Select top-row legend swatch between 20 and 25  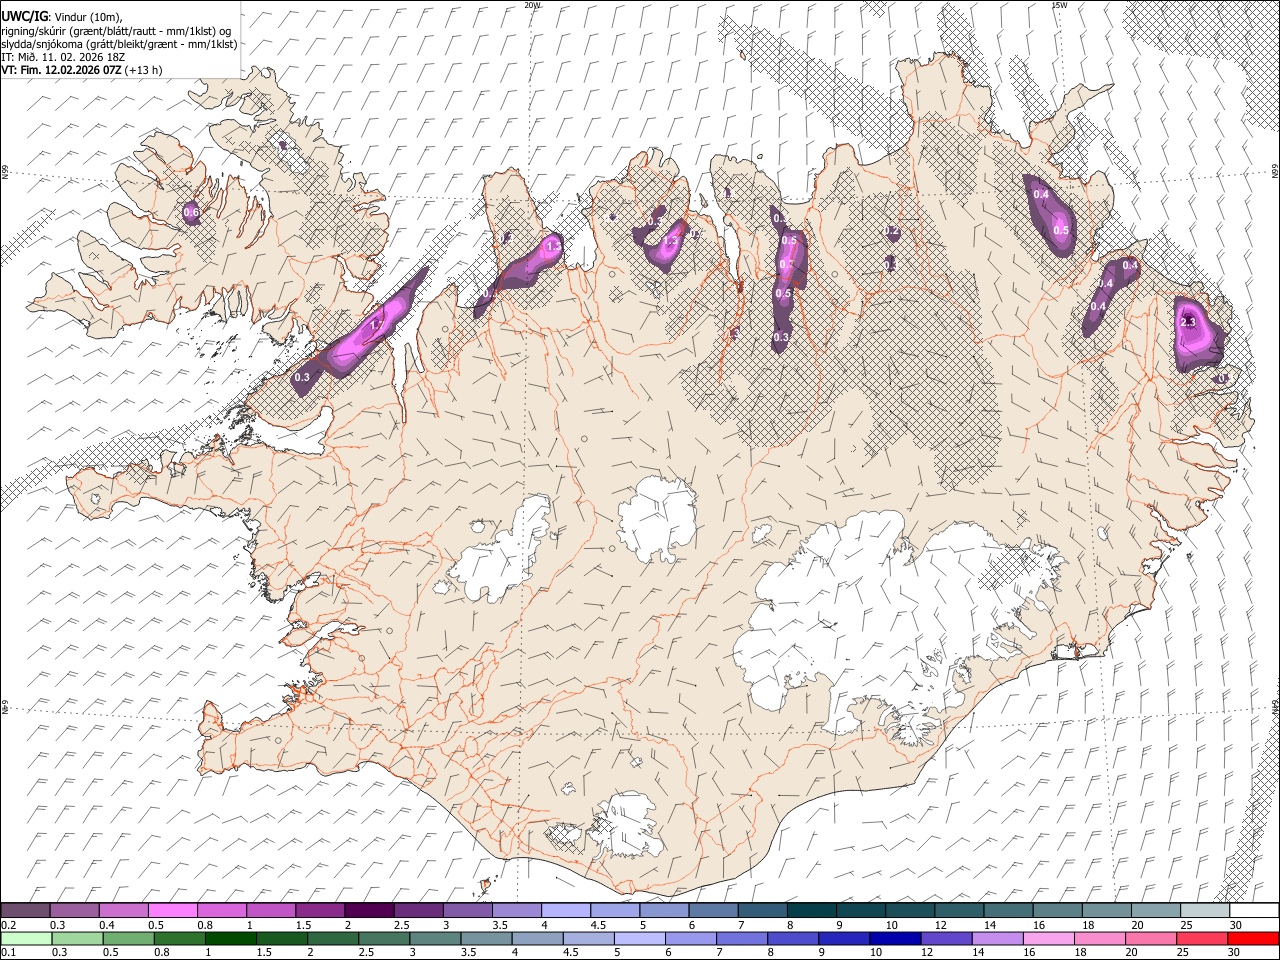tap(1155, 910)
